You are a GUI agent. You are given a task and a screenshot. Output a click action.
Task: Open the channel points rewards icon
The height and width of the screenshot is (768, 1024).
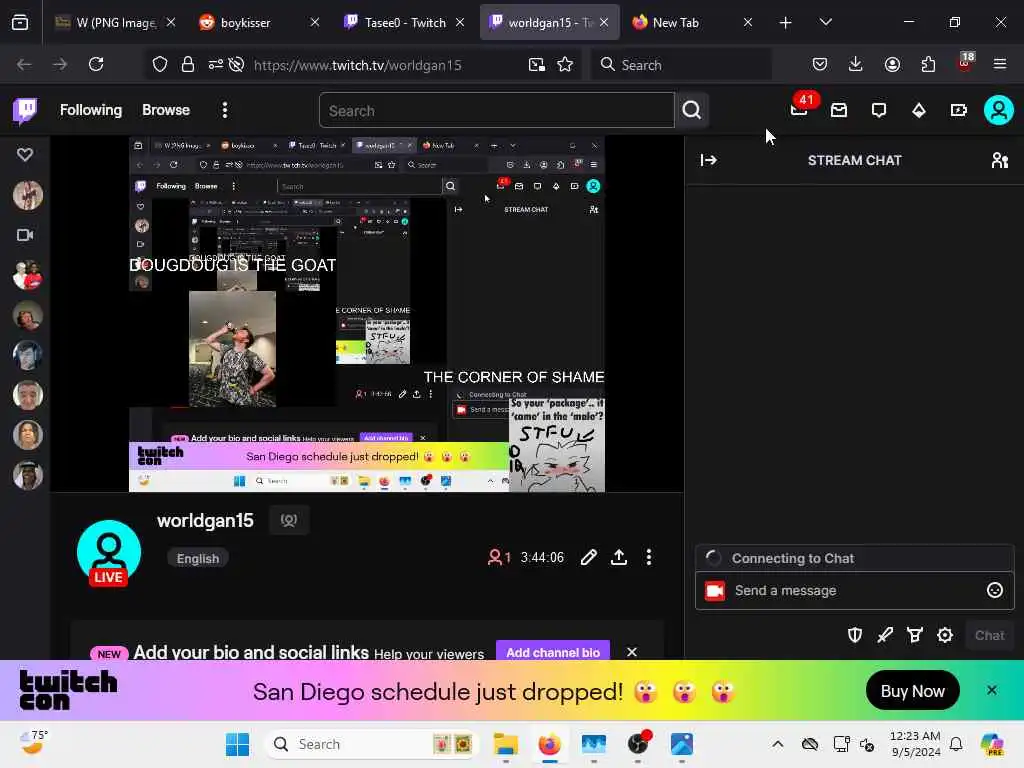[x=915, y=635]
